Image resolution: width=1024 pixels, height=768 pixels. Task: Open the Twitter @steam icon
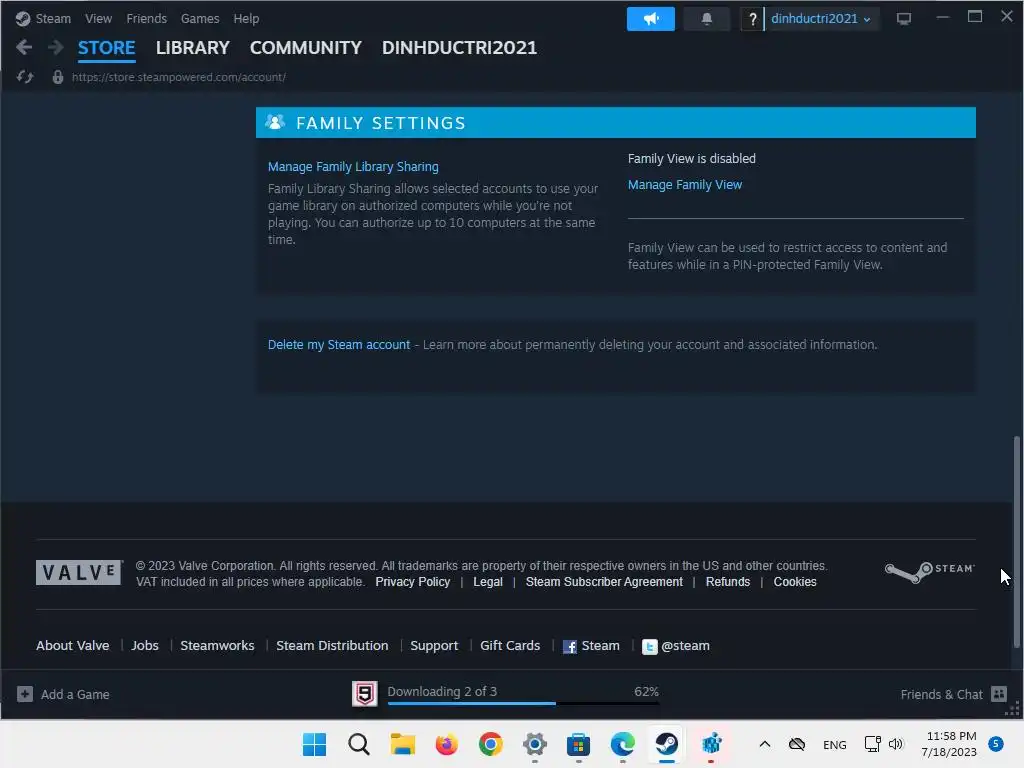pos(649,647)
